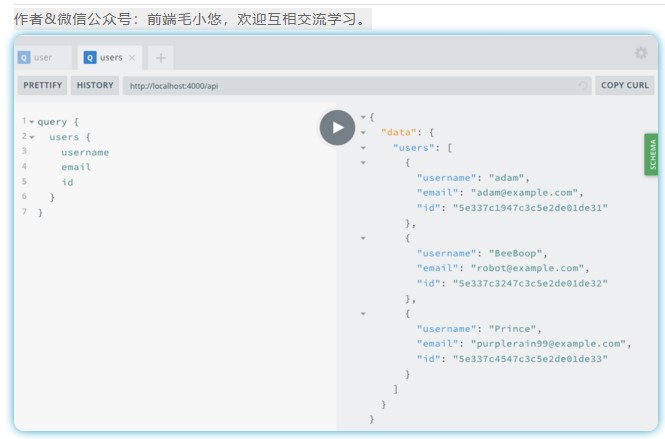The width and height of the screenshot is (665, 439).
Task: Click the PRETTIFY button
Action: tap(42, 85)
